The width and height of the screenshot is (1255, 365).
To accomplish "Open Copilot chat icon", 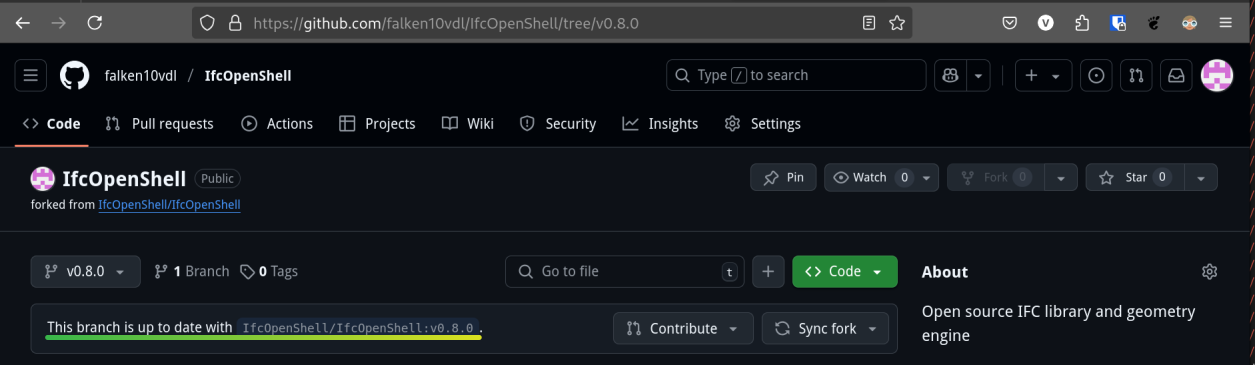I will tap(950, 75).
